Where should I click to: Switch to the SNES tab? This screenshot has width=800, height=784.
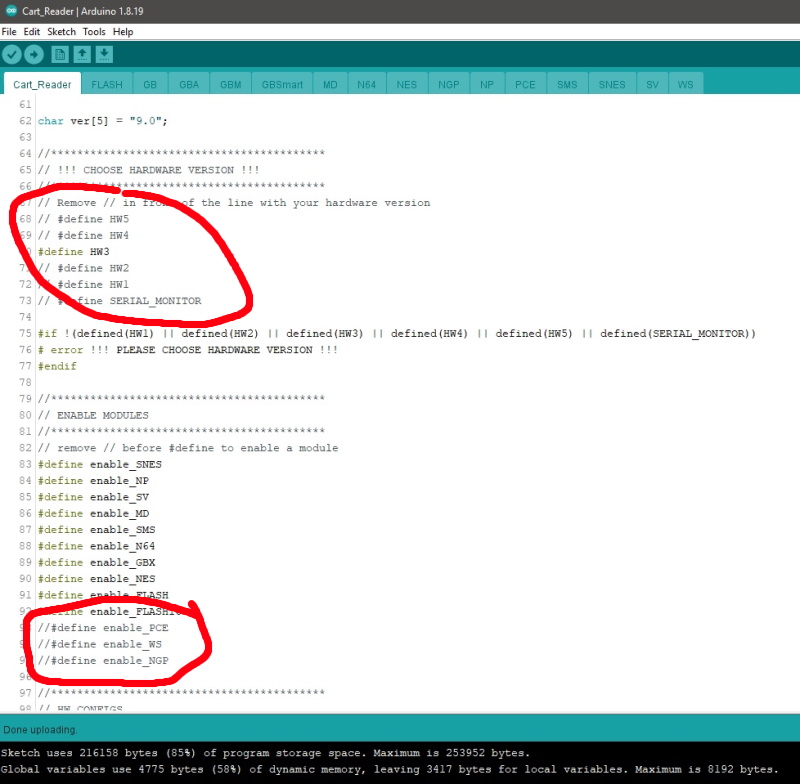tap(612, 84)
